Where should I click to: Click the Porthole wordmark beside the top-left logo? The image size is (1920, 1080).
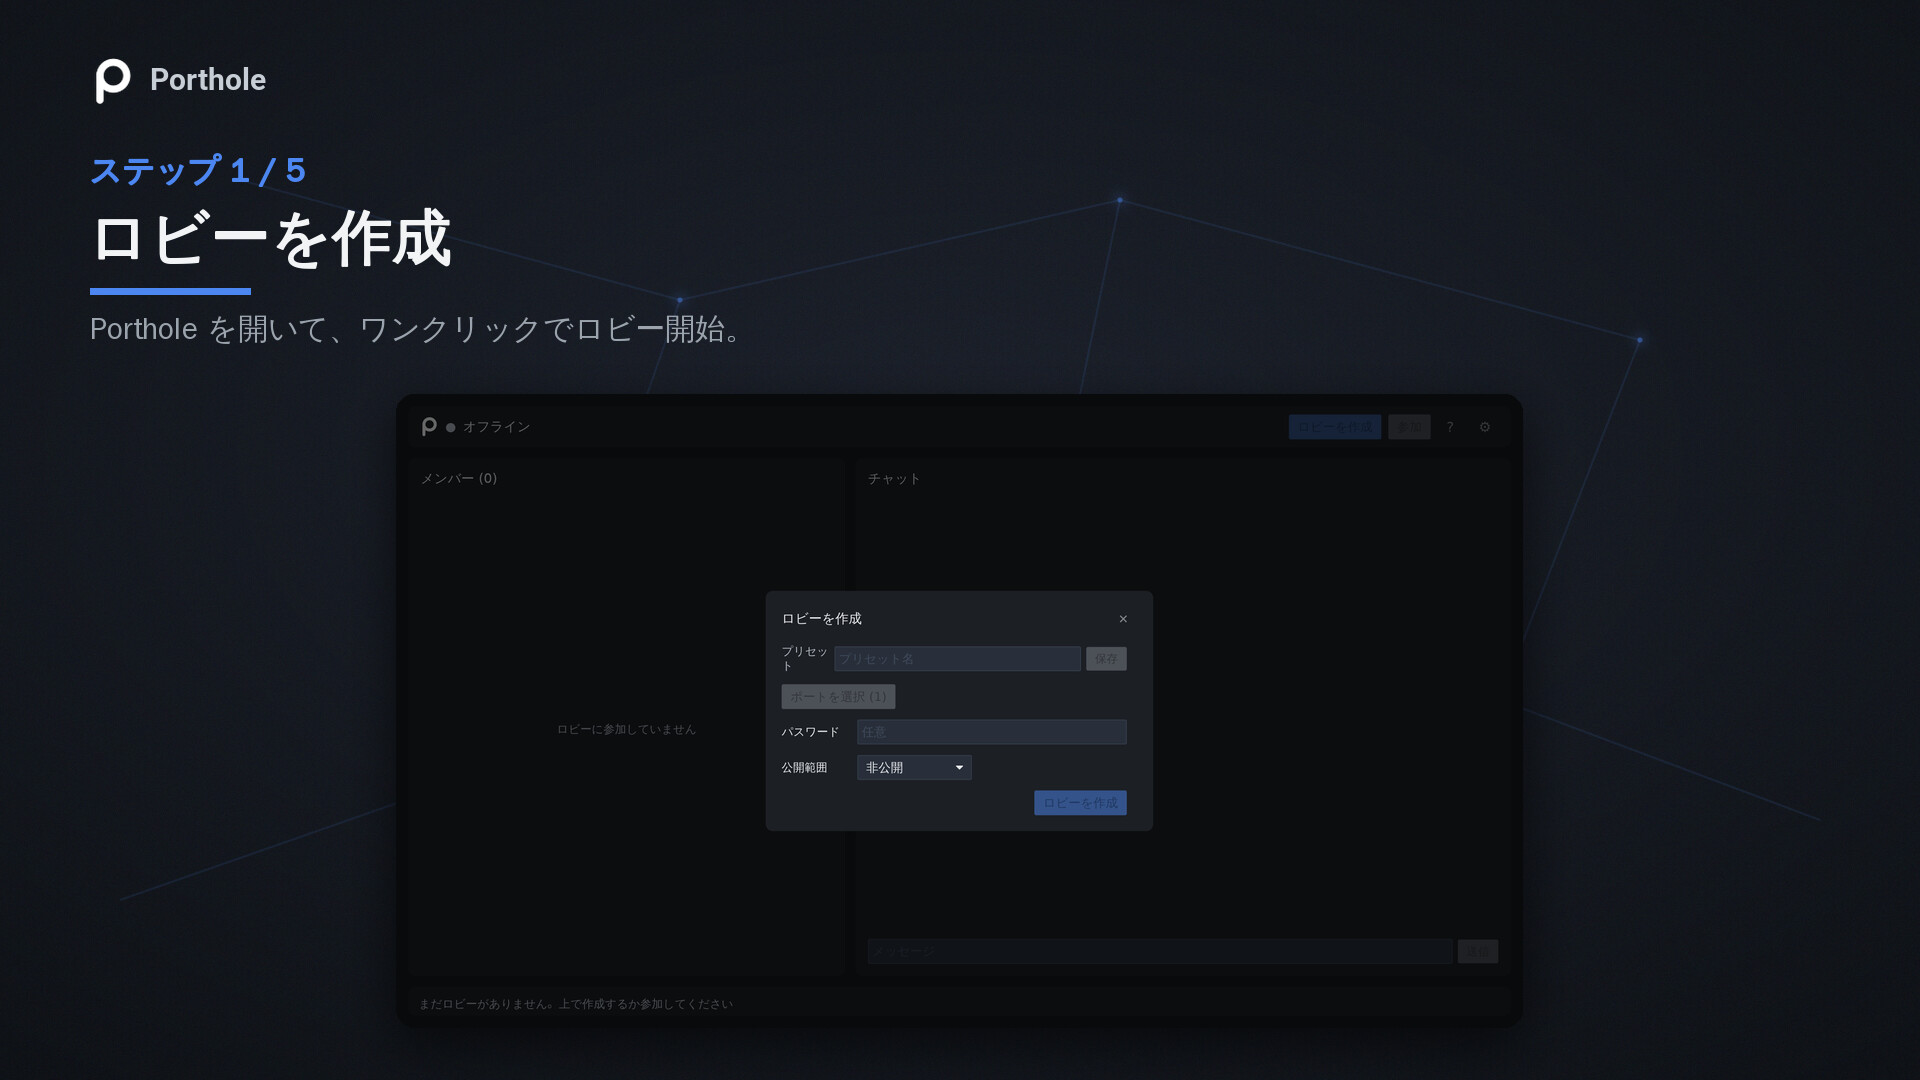[208, 80]
